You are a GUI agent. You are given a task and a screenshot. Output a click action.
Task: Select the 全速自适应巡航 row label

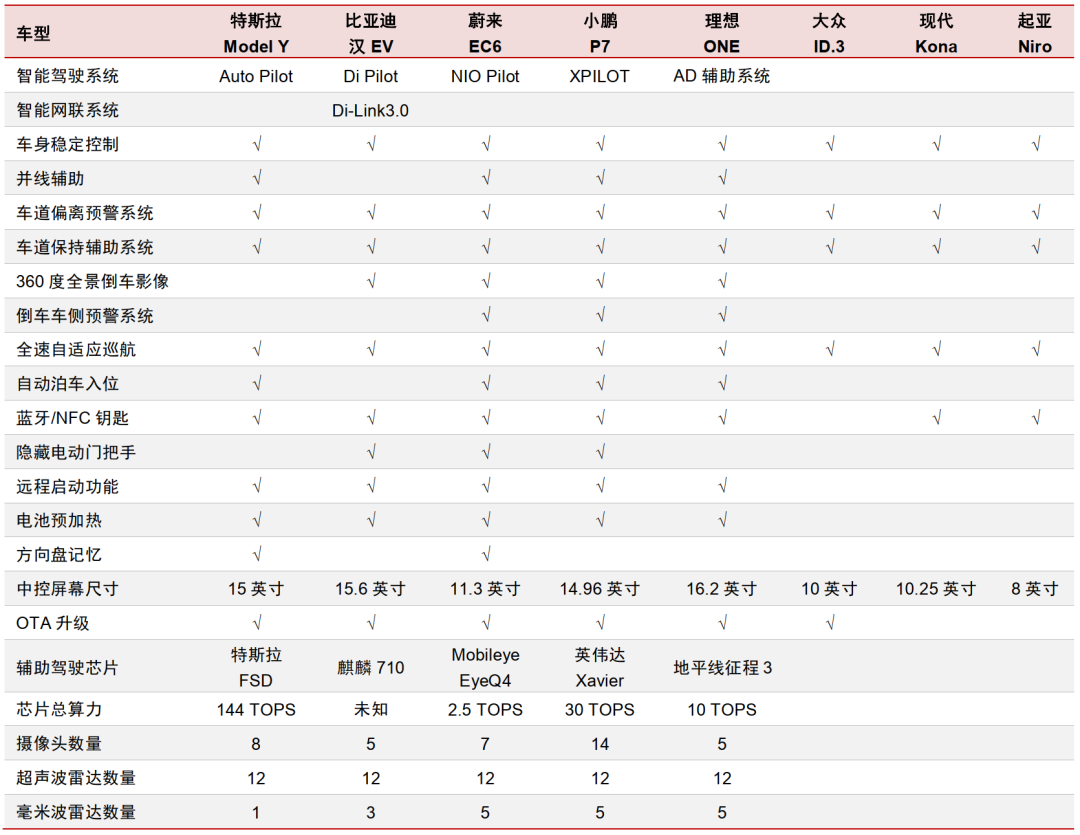[x=76, y=349]
